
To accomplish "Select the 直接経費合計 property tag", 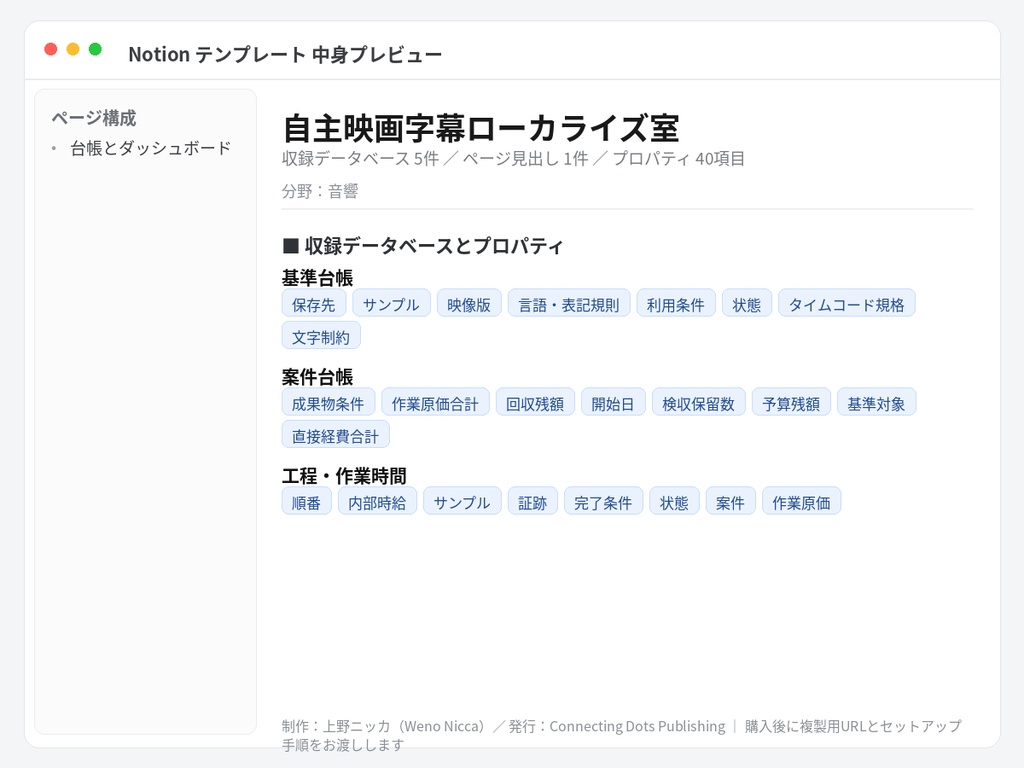I will click(336, 434).
